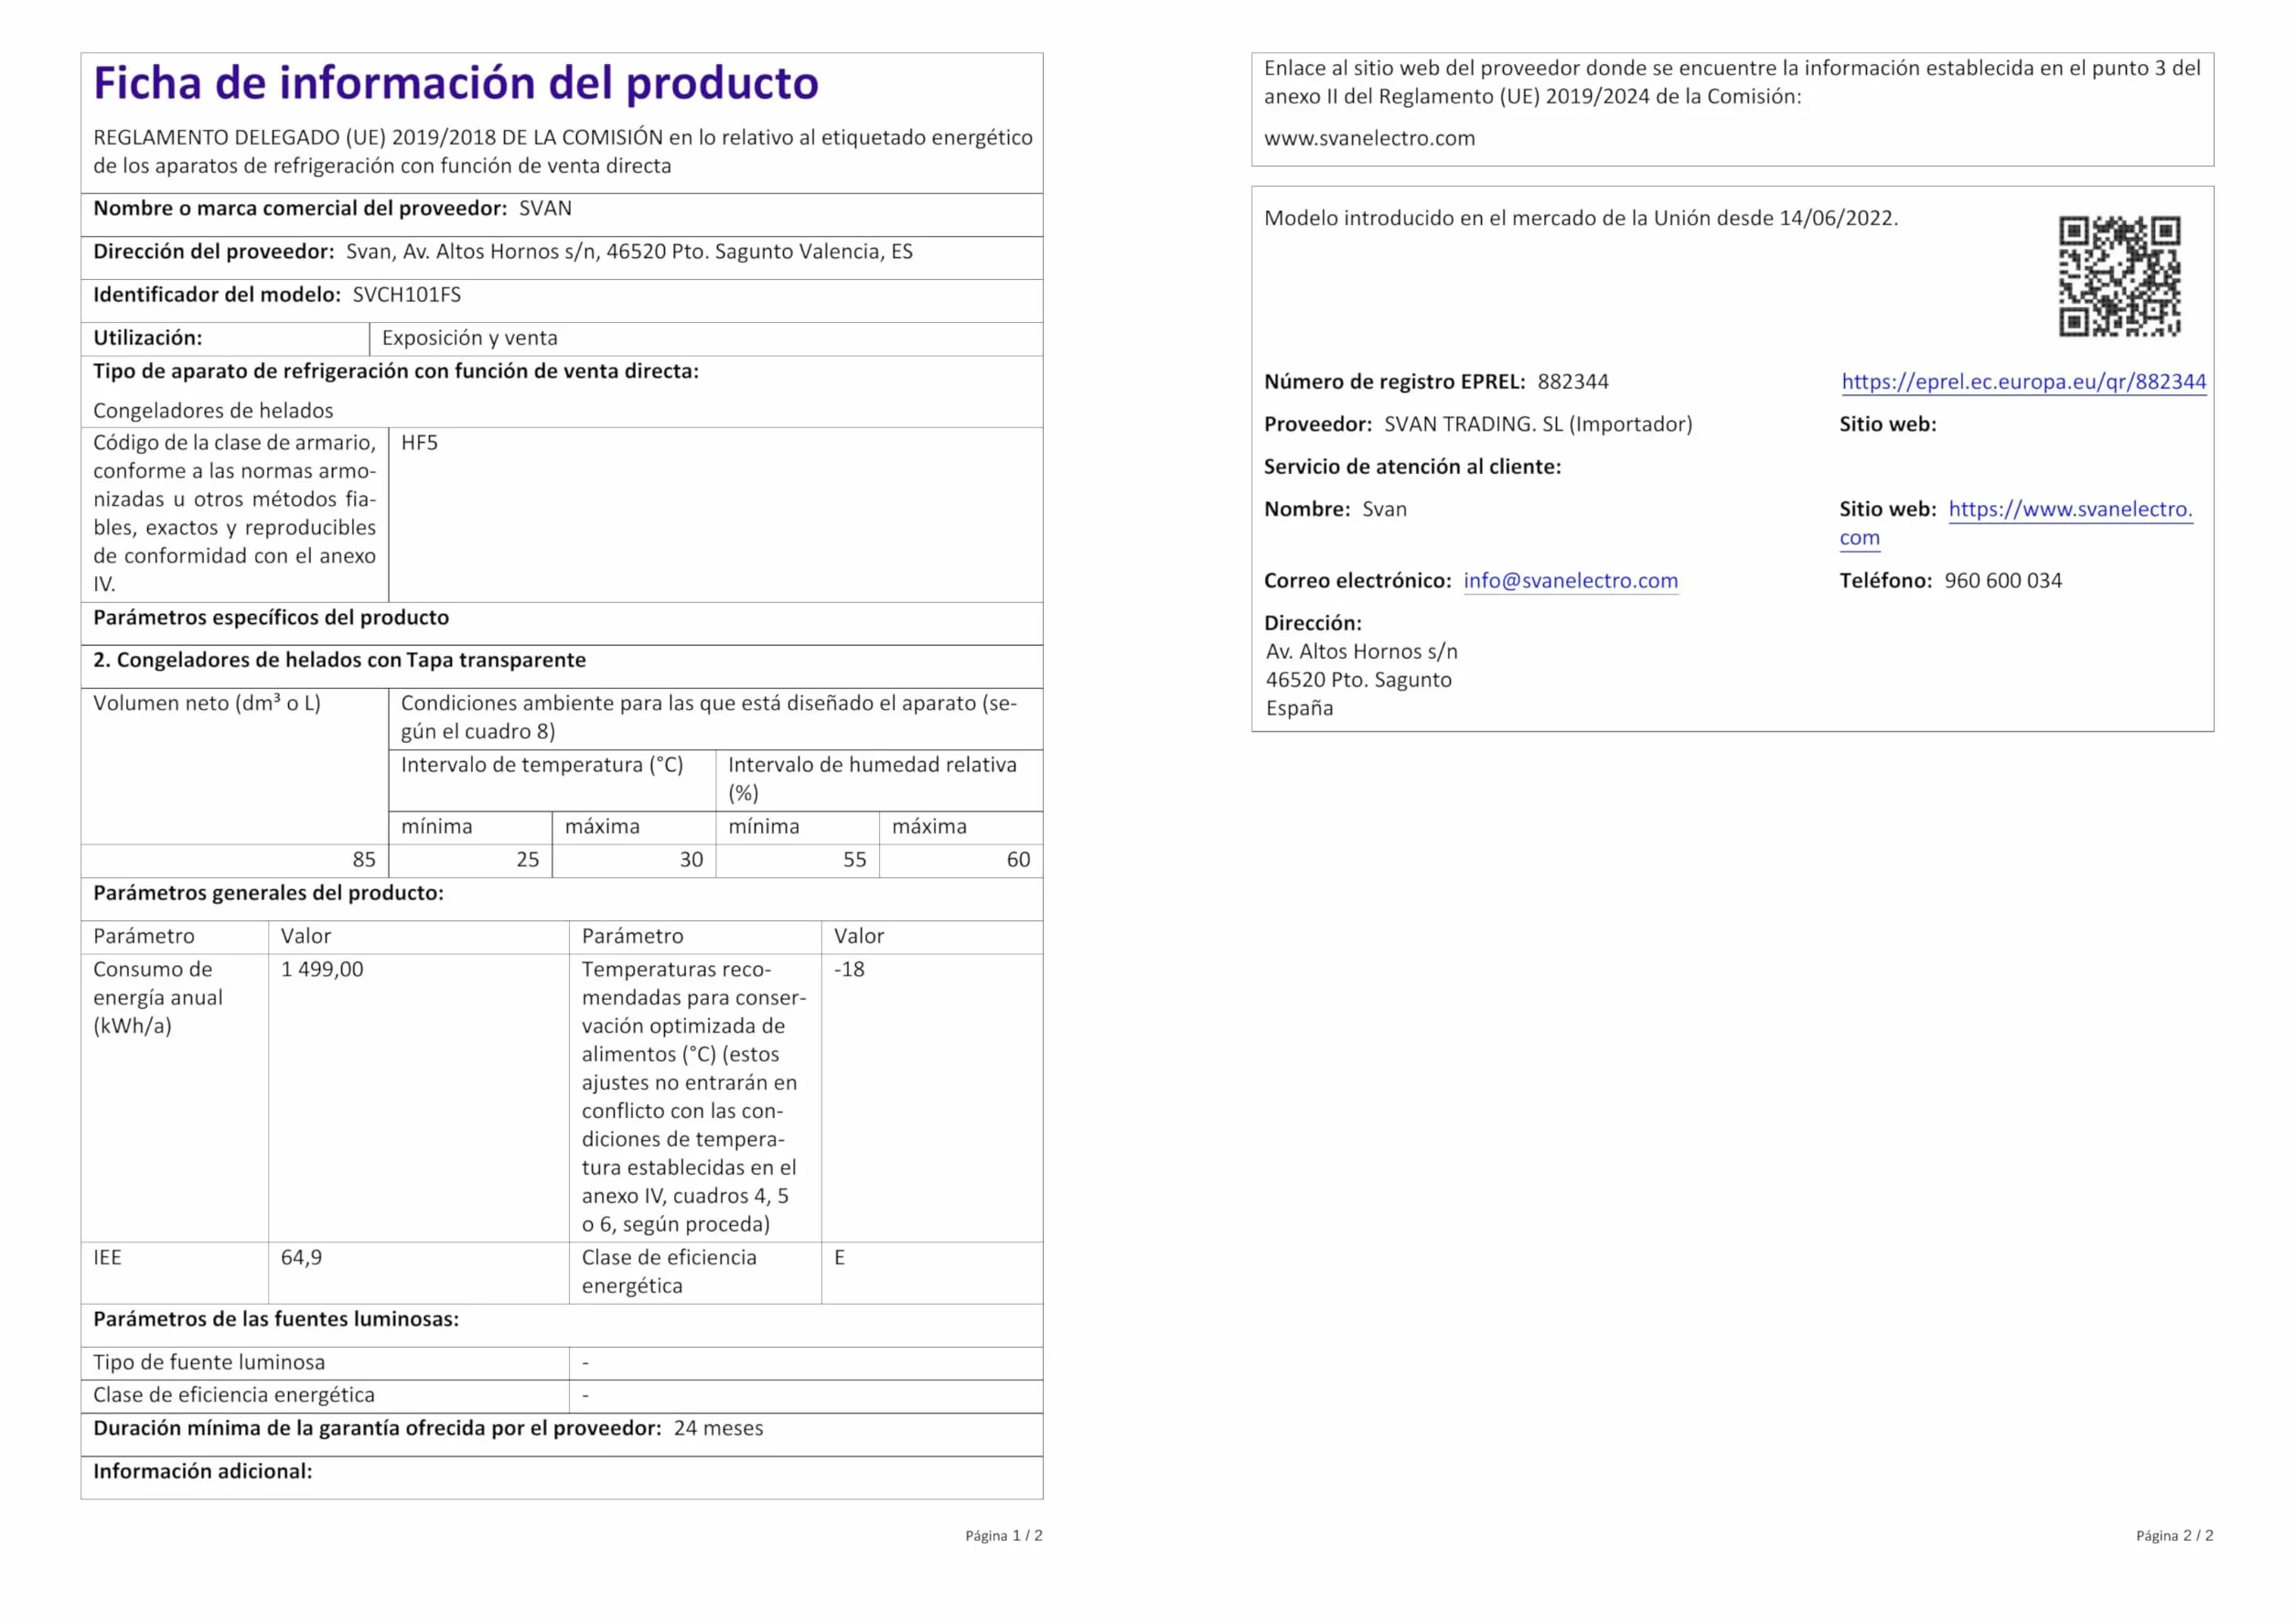This screenshot has width=2296, height=1623.
Task: Click "España" in the page 2 address
Action: (1299, 708)
